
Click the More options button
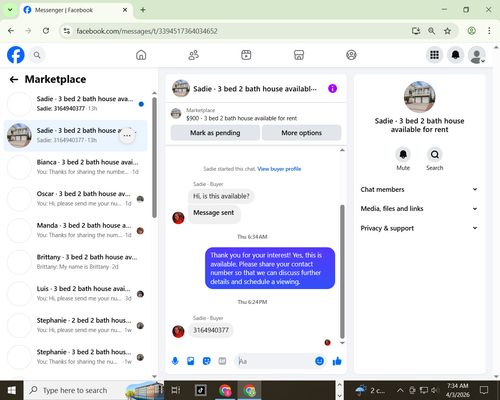pos(301,133)
